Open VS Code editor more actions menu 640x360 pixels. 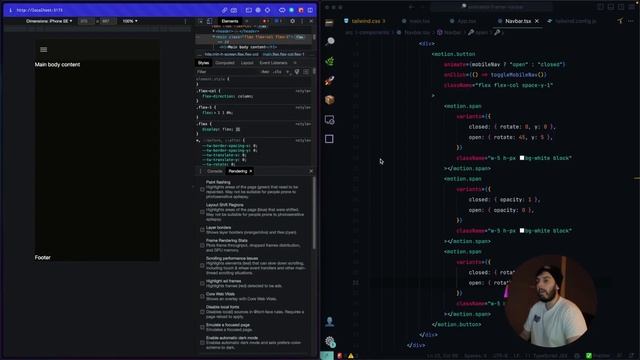point(631,21)
